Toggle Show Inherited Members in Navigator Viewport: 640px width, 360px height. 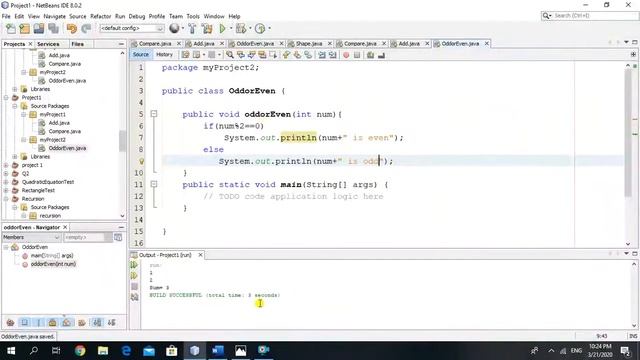click(x=11, y=322)
